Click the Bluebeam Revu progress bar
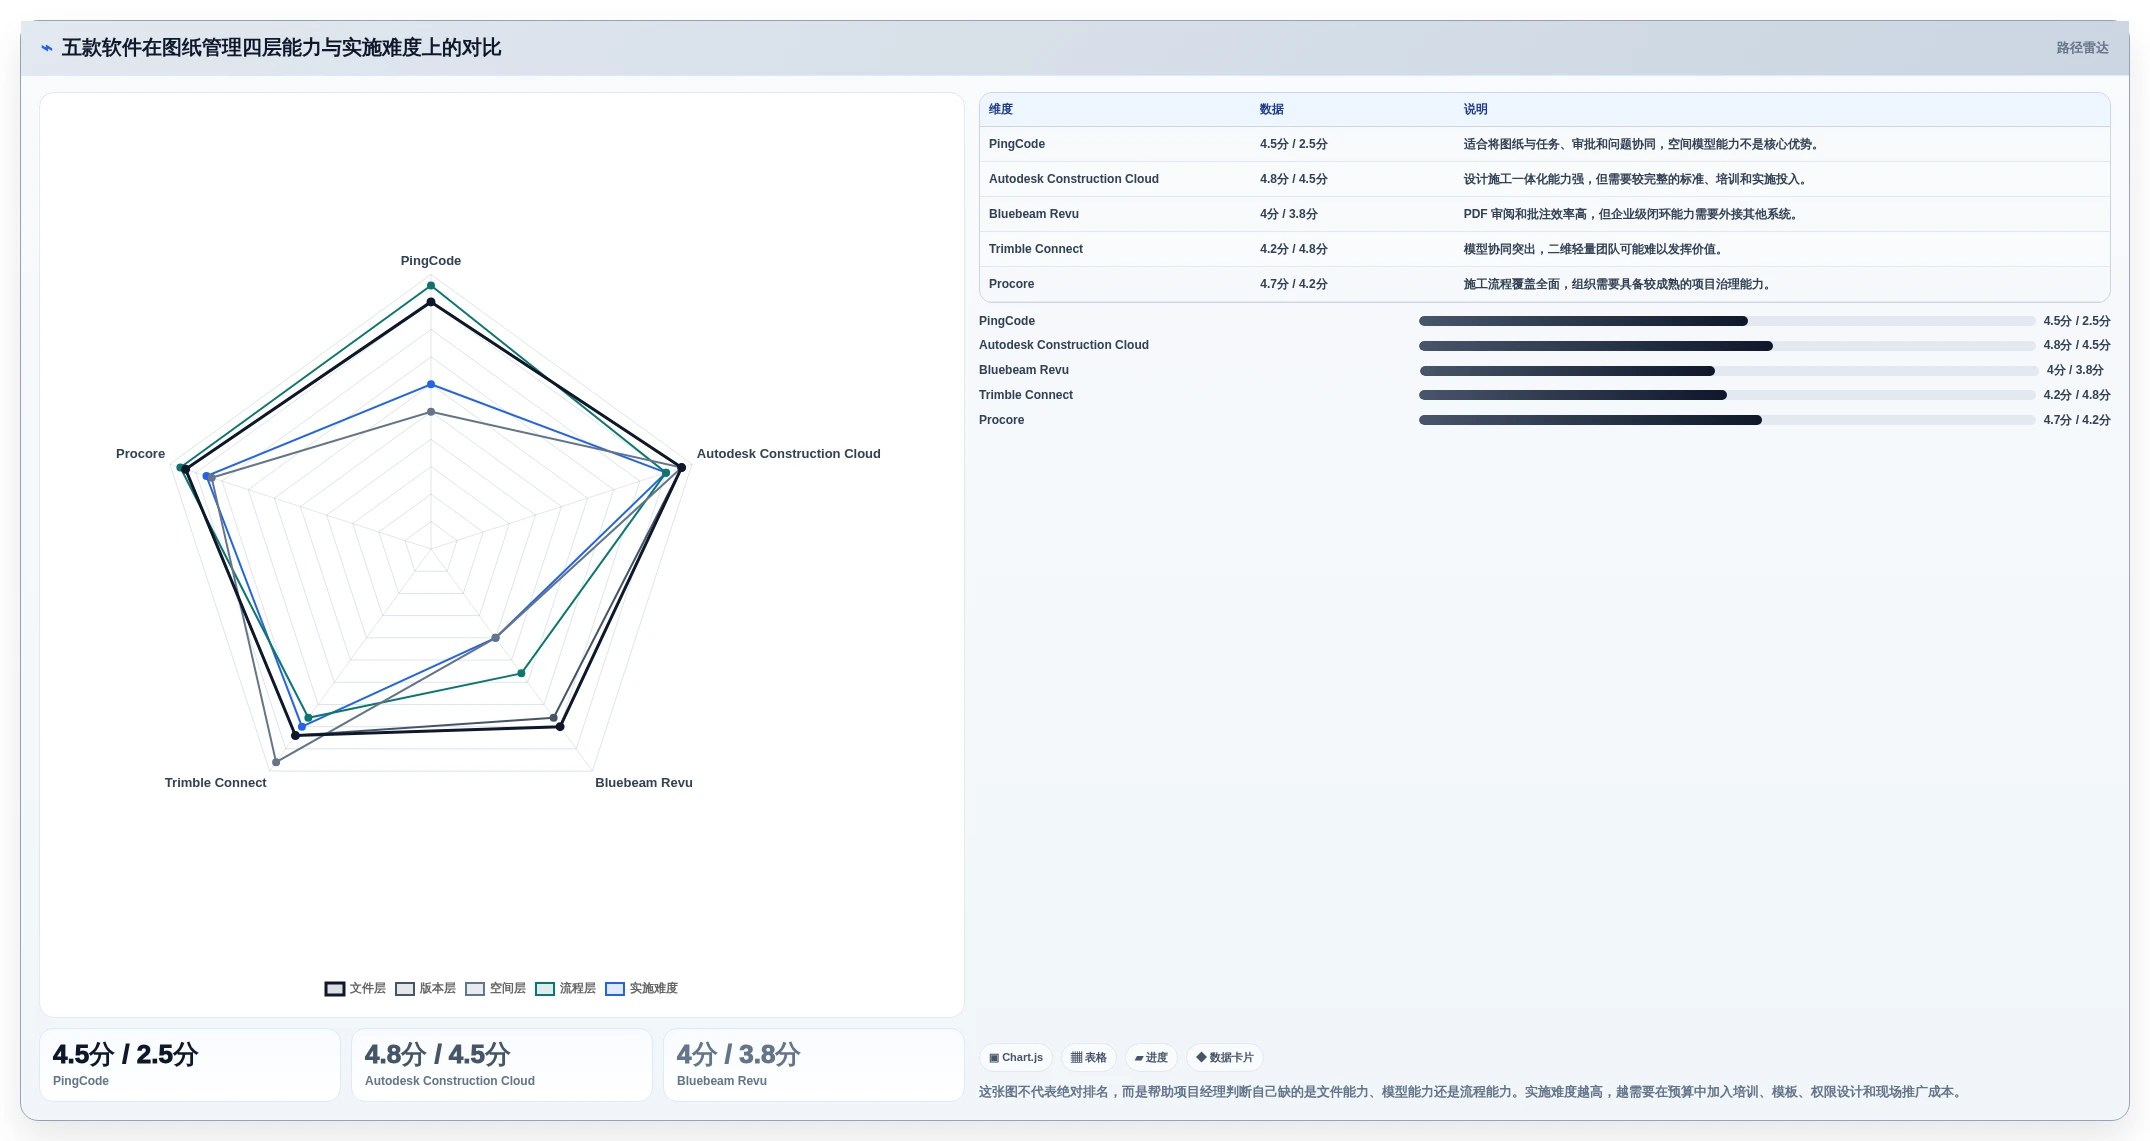The width and height of the screenshot is (2150, 1141). pos(1727,371)
